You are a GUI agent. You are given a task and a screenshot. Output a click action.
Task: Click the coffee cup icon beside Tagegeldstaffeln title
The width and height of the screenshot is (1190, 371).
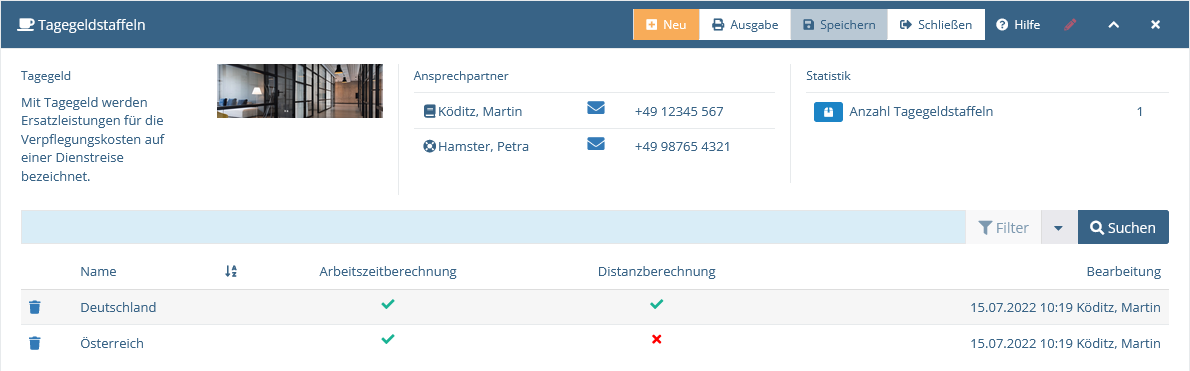tap(26, 25)
